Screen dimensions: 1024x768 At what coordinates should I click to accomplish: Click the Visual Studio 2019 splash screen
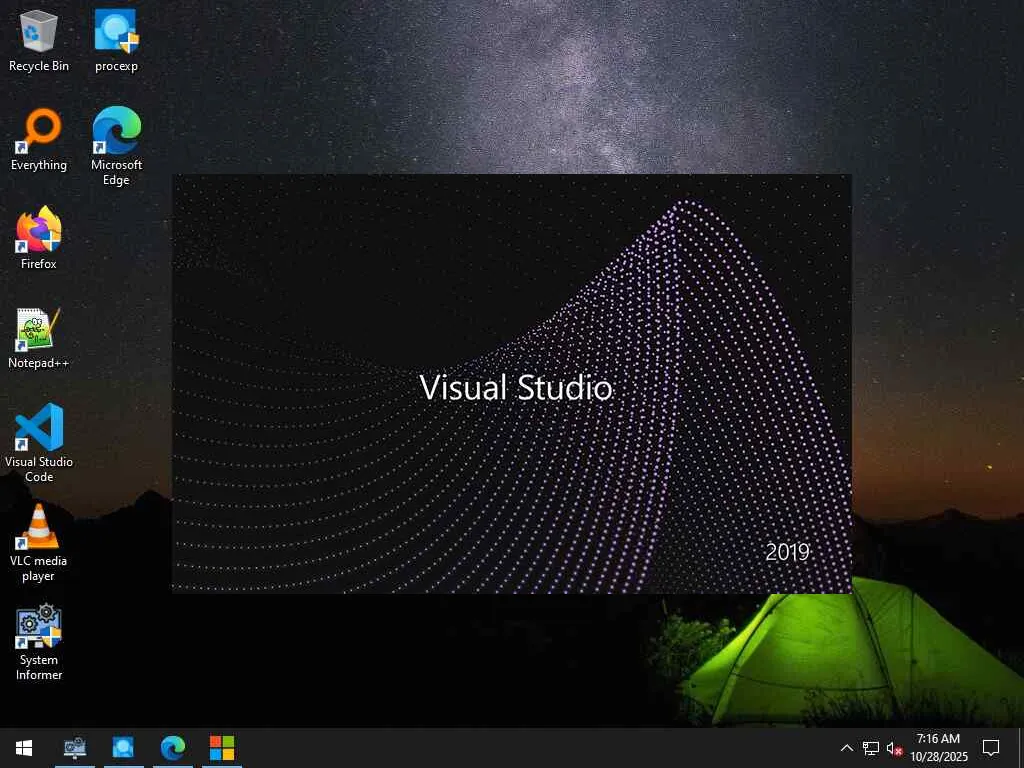512,383
